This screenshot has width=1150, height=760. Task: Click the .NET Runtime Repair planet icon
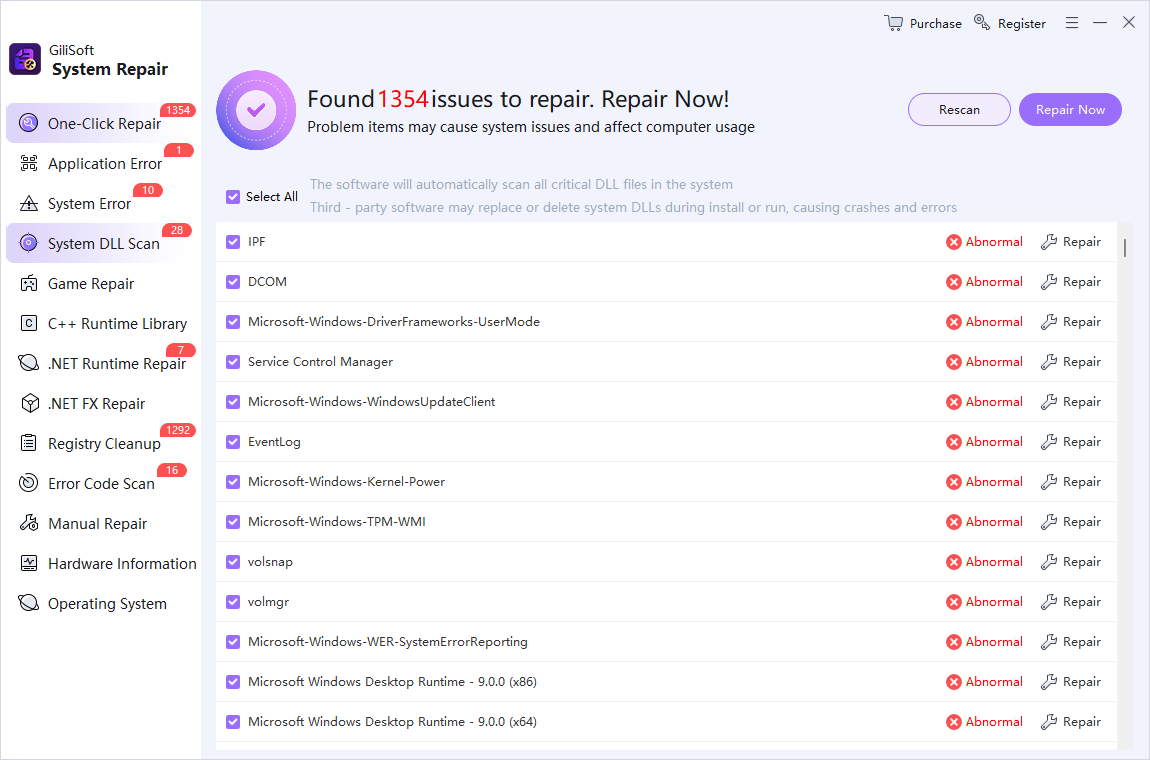(29, 363)
